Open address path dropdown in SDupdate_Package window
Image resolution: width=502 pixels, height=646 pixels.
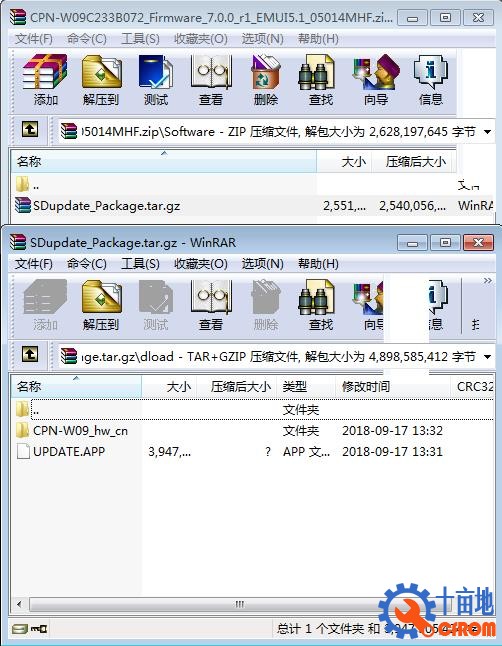[x=488, y=357]
